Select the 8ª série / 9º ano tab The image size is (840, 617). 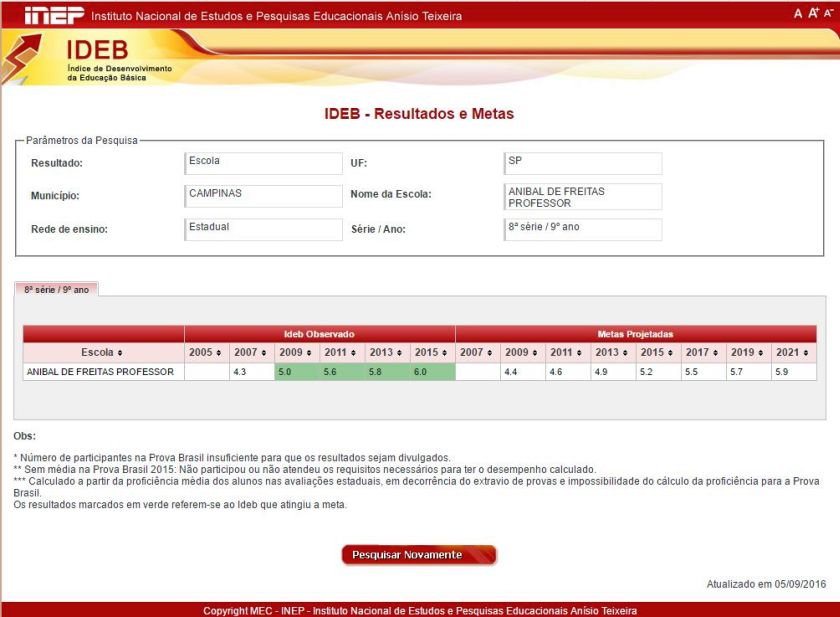point(56,289)
